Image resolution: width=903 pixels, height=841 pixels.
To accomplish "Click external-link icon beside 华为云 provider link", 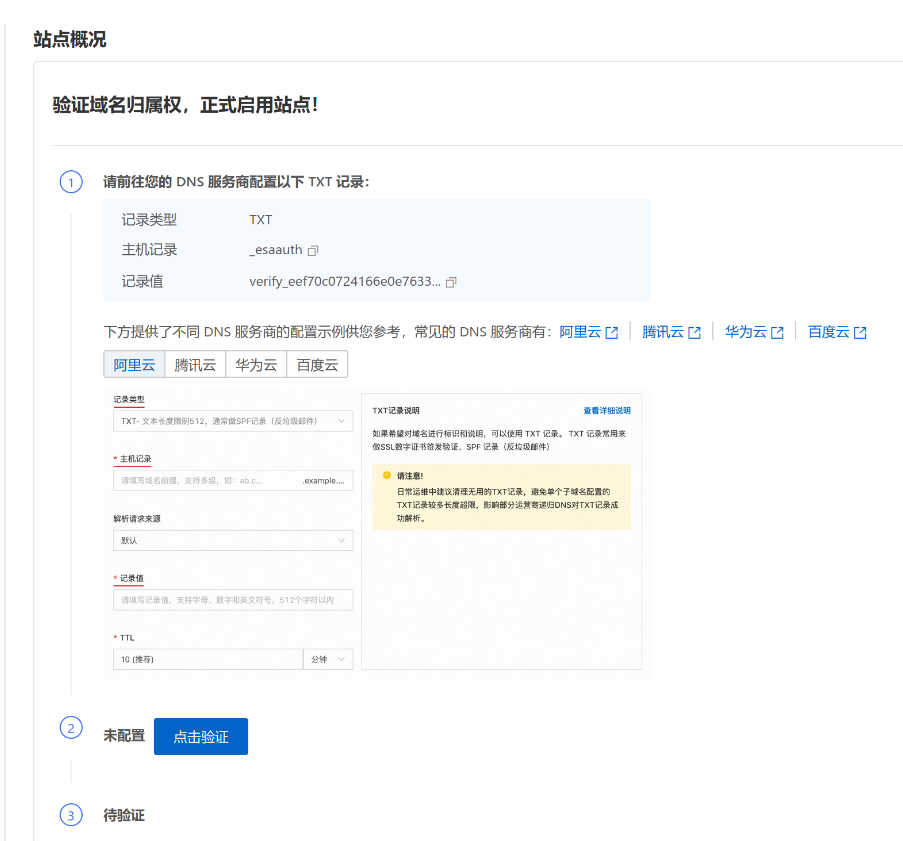I will click(x=777, y=333).
